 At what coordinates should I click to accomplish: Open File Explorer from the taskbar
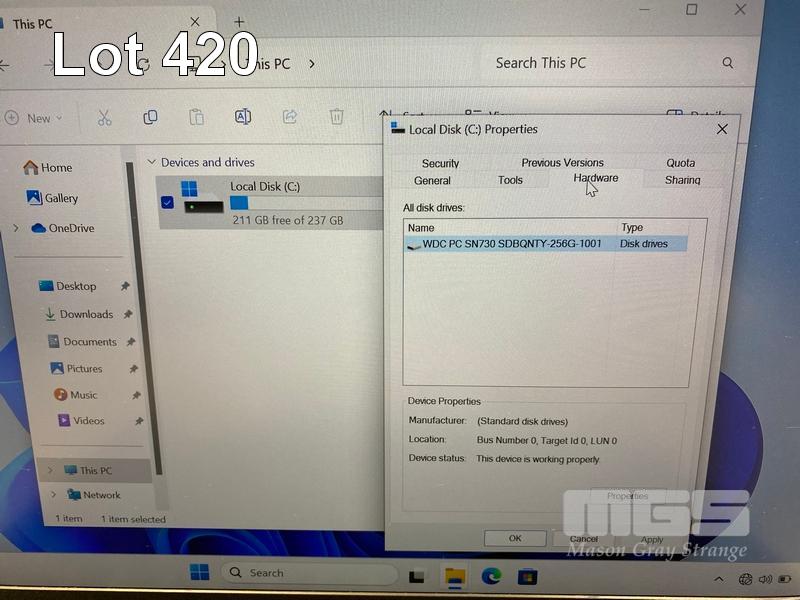click(x=455, y=575)
